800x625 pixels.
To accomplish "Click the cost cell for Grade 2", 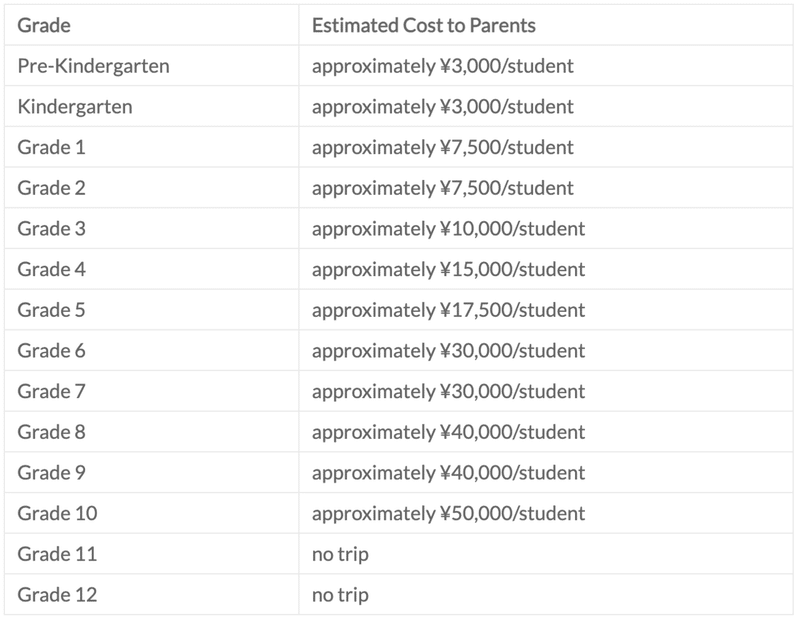I will click(x=442, y=188).
